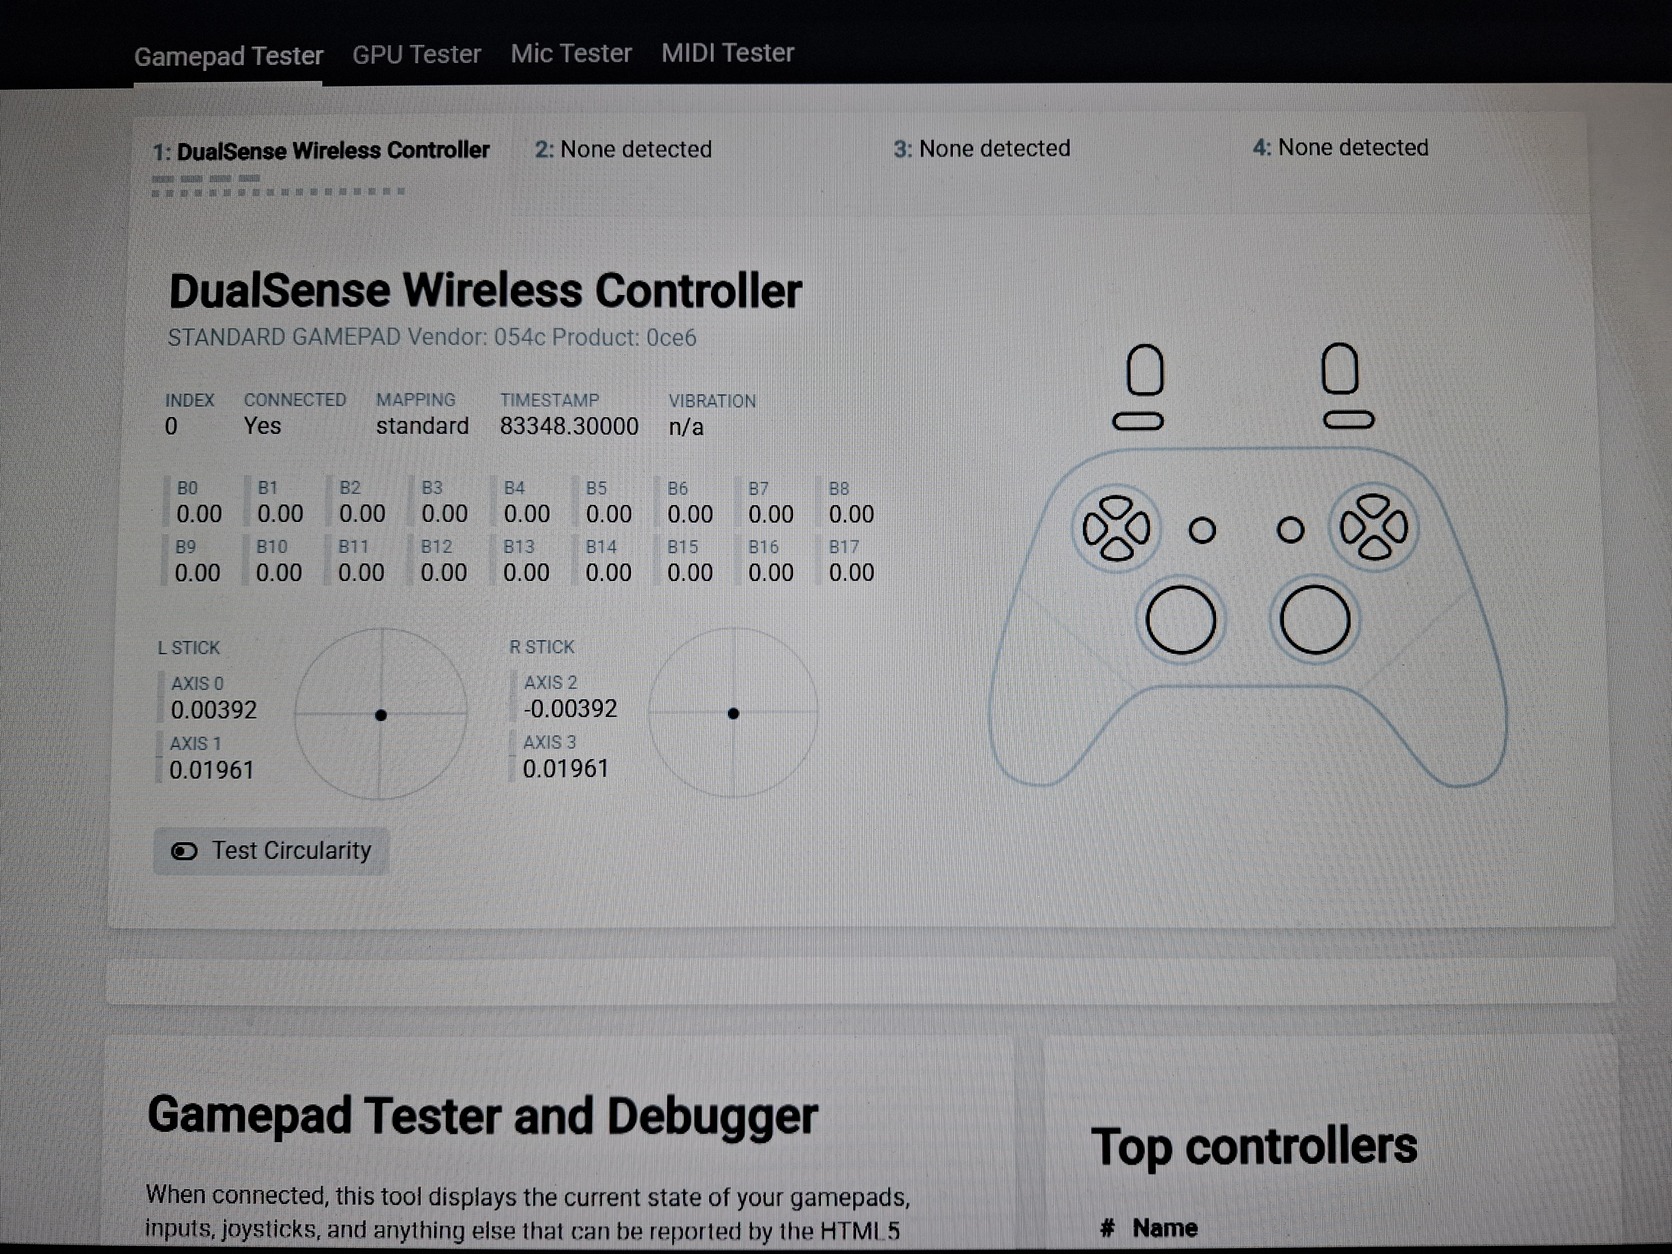Click the Gamepad Tester and Debugger heading
Viewport: 1672px width, 1254px height.
tap(482, 1116)
